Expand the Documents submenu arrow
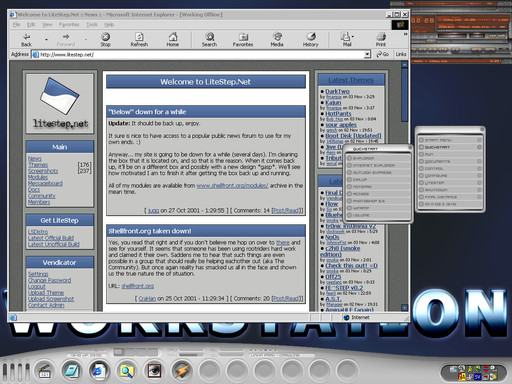The height and width of the screenshot is (384, 512). [x=479, y=161]
